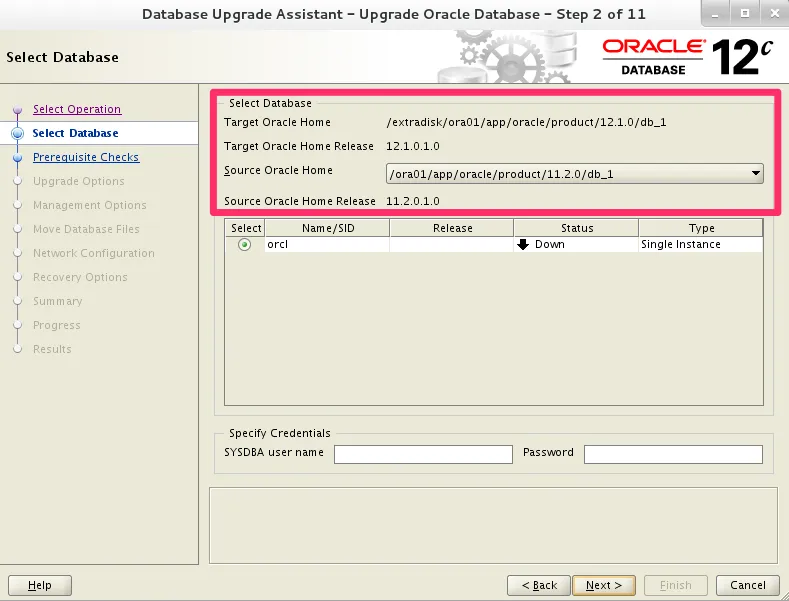This screenshot has width=789, height=601.
Task: Sort table by Name/SID column header
Action: coord(327,228)
